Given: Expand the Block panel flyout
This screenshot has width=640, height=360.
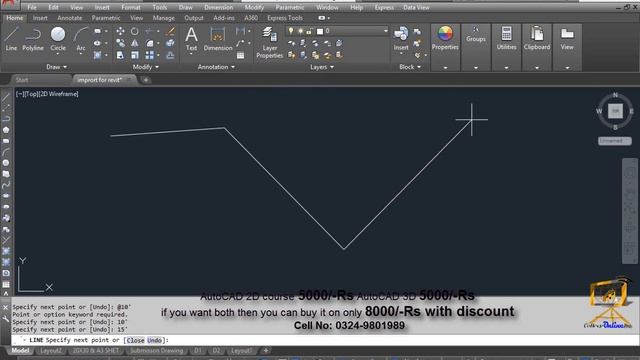Looking at the screenshot, I should point(410,67).
